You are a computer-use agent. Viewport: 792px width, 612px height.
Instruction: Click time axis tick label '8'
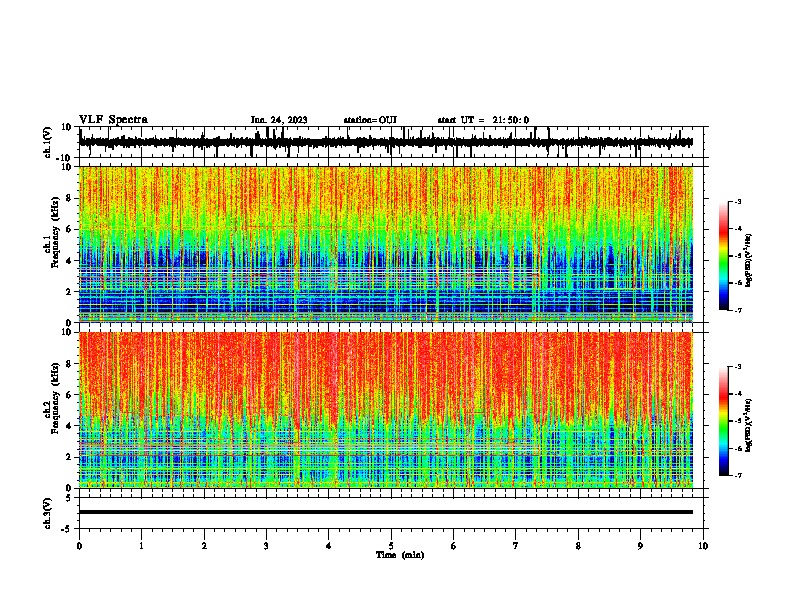pos(578,546)
